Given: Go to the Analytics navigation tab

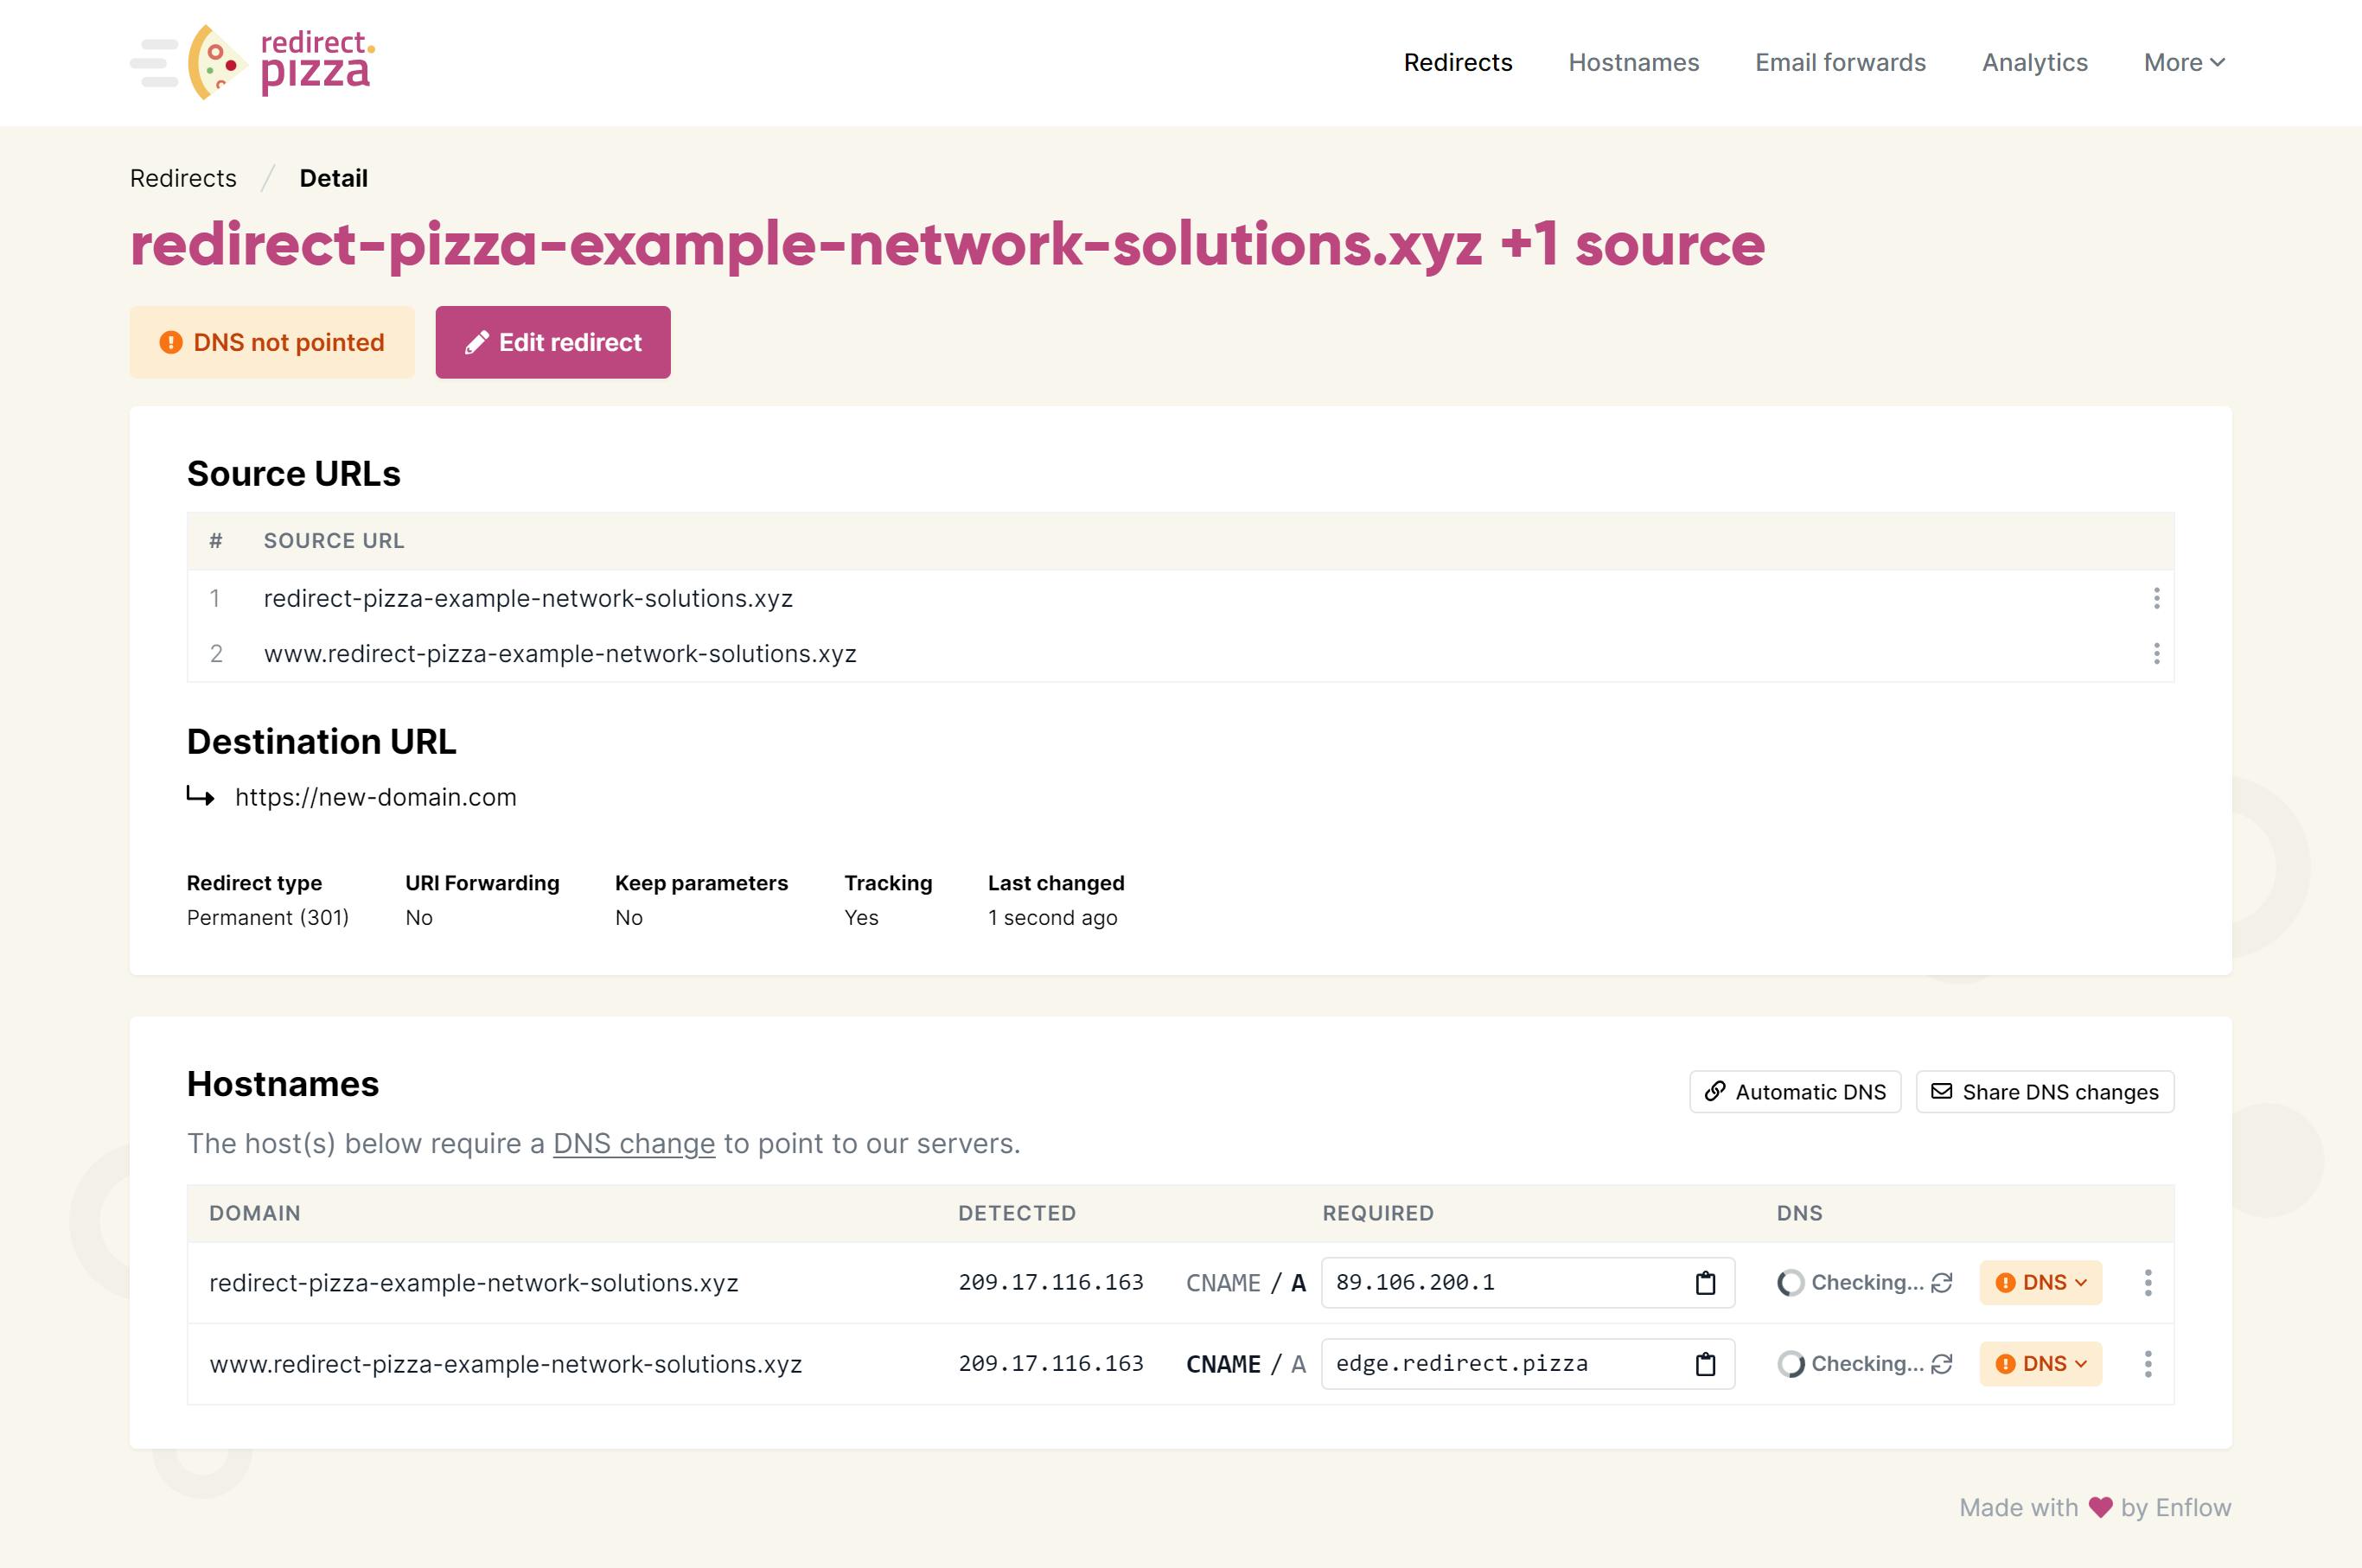Looking at the screenshot, I should pyautogui.click(x=2034, y=62).
